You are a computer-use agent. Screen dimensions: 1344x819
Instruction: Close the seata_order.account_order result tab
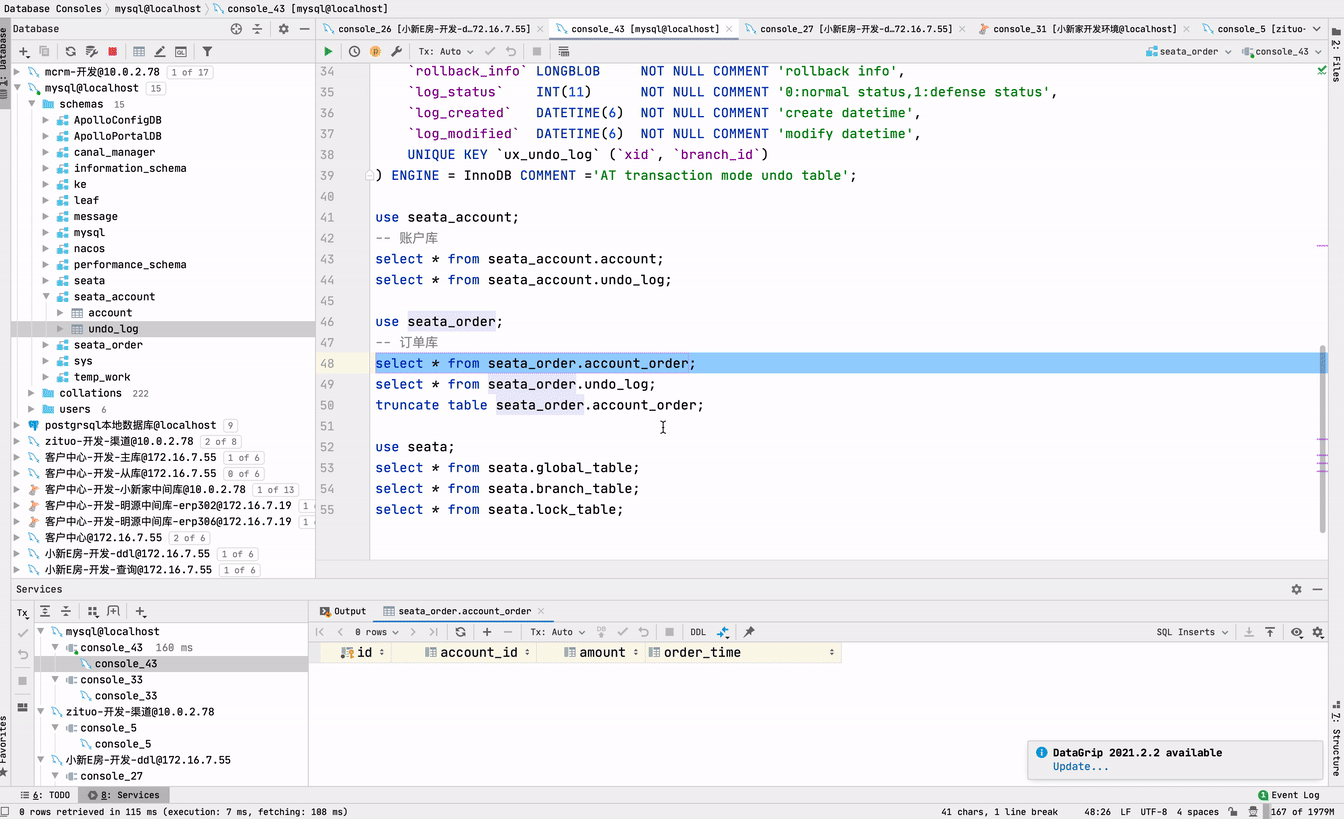click(x=541, y=611)
